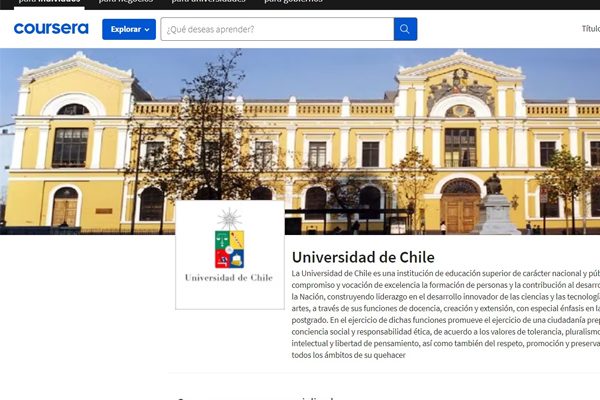This screenshot has height=400, width=600.
Task: Click the partially visible heading at the page bottom
Action: [x=256, y=398]
